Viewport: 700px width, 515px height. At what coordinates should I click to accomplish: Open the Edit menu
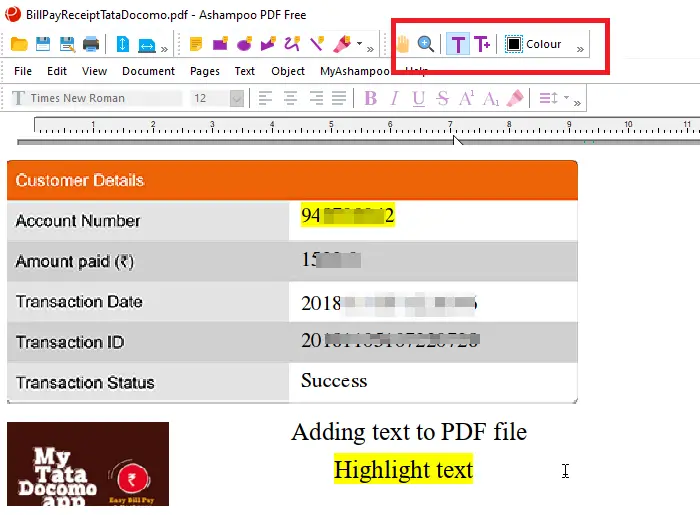point(57,71)
